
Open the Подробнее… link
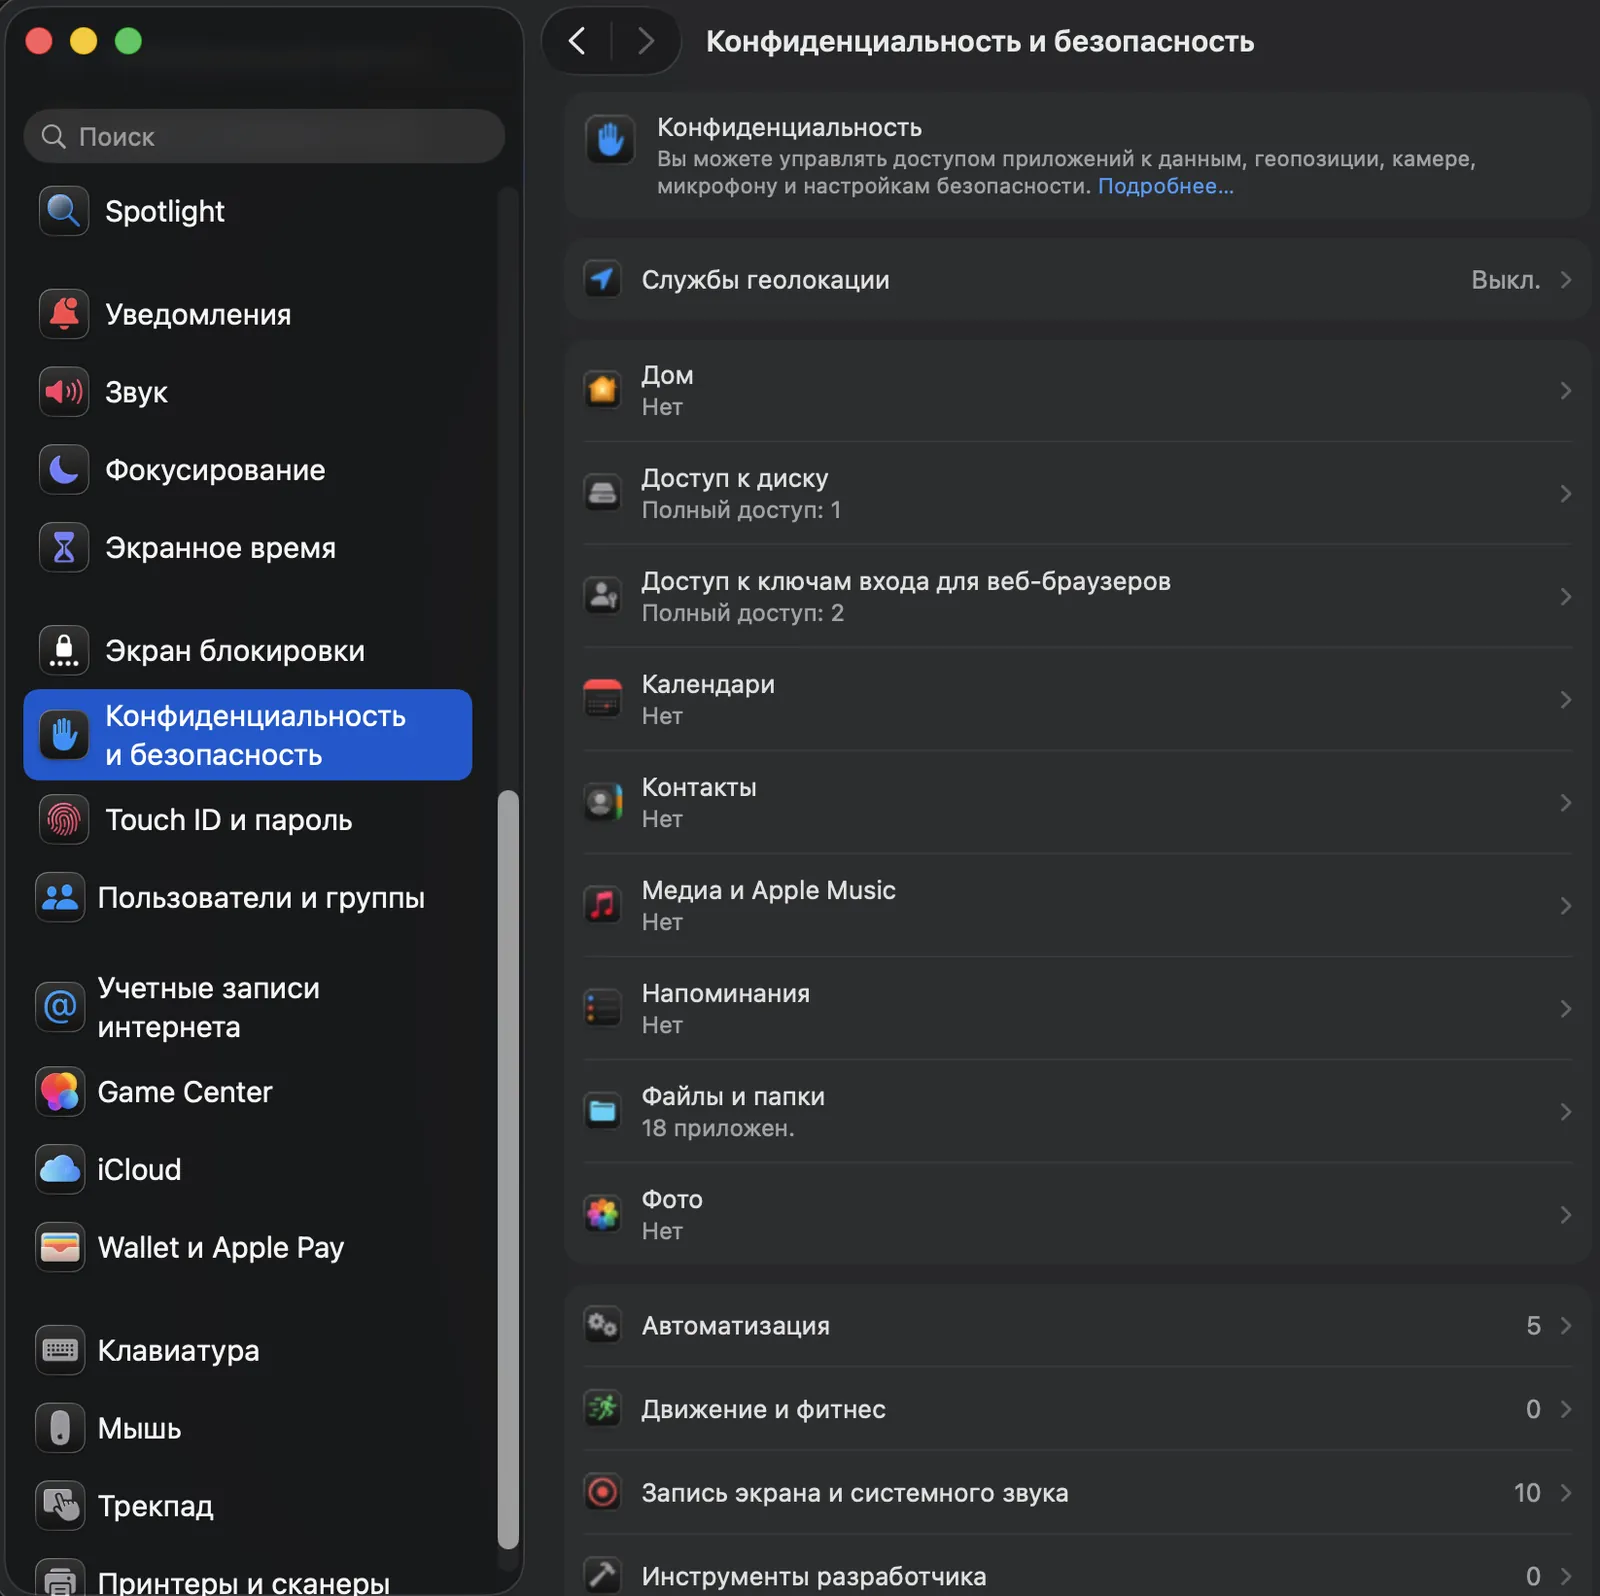[1165, 186]
